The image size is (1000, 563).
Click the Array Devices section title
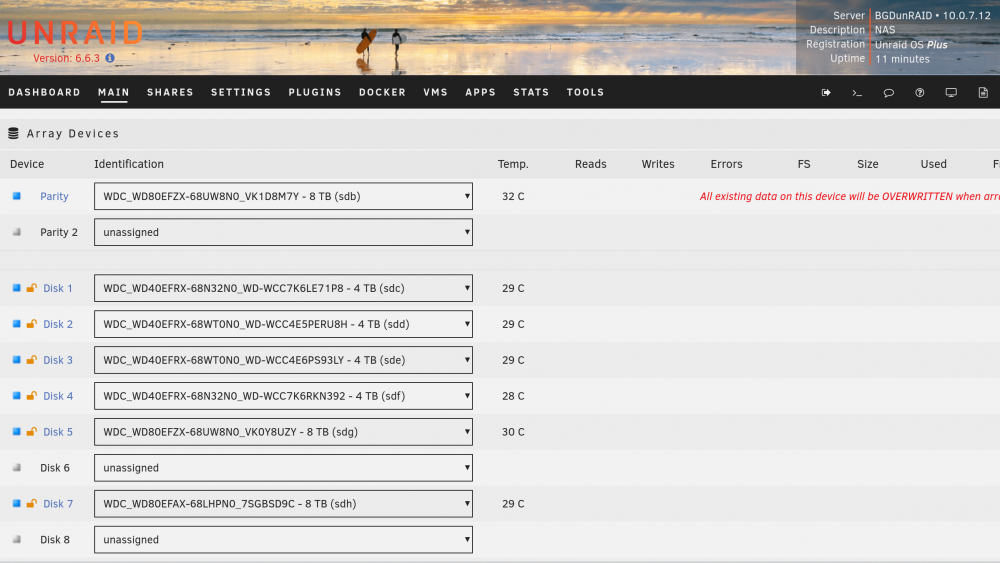click(73, 133)
